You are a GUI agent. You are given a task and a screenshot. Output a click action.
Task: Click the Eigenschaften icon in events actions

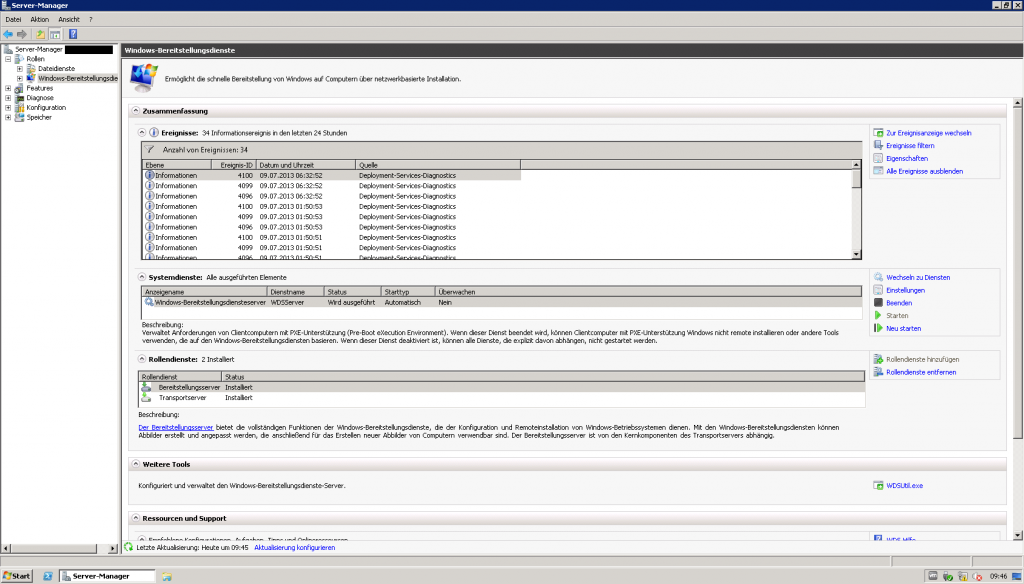coord(878,158)
